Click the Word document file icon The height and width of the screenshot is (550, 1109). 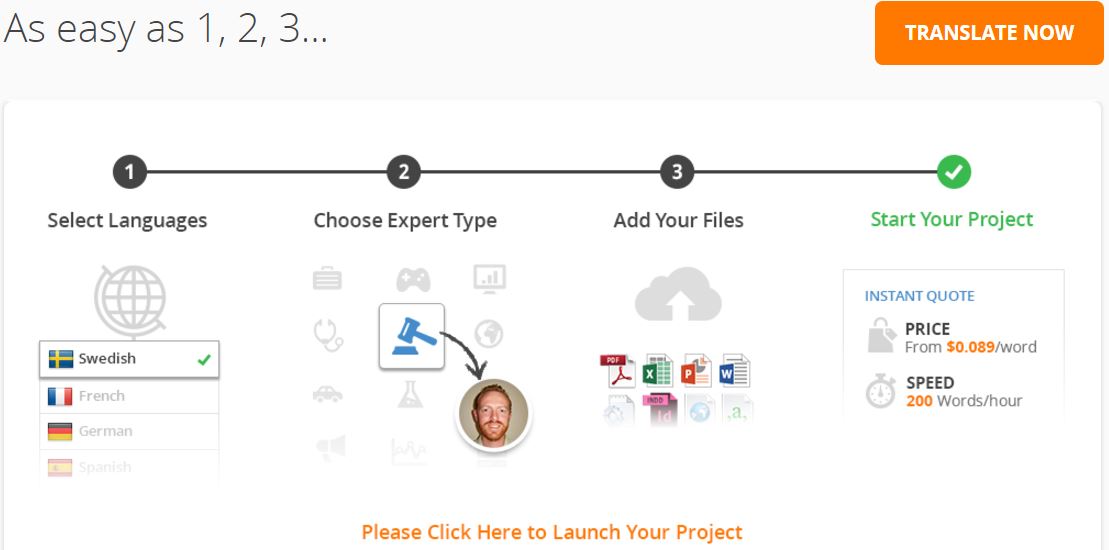pyautogui.click(x=734, y=370)
